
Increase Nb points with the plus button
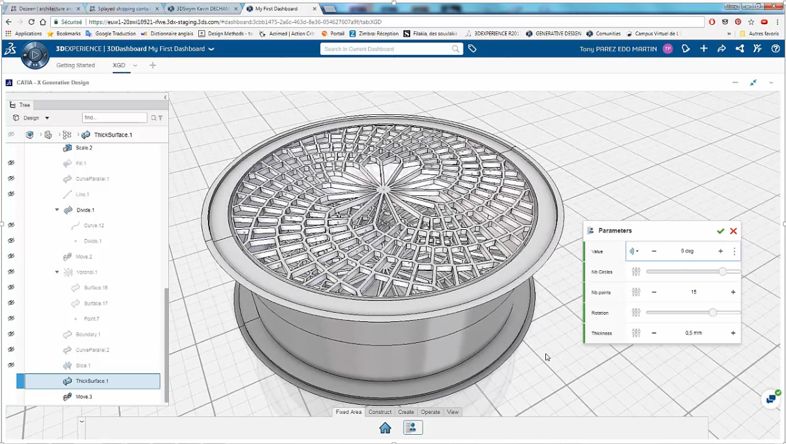(x=733, y=292)
